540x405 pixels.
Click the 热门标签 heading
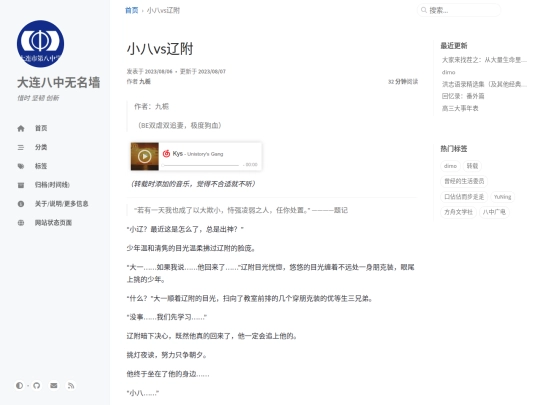[x=454, y=149]
